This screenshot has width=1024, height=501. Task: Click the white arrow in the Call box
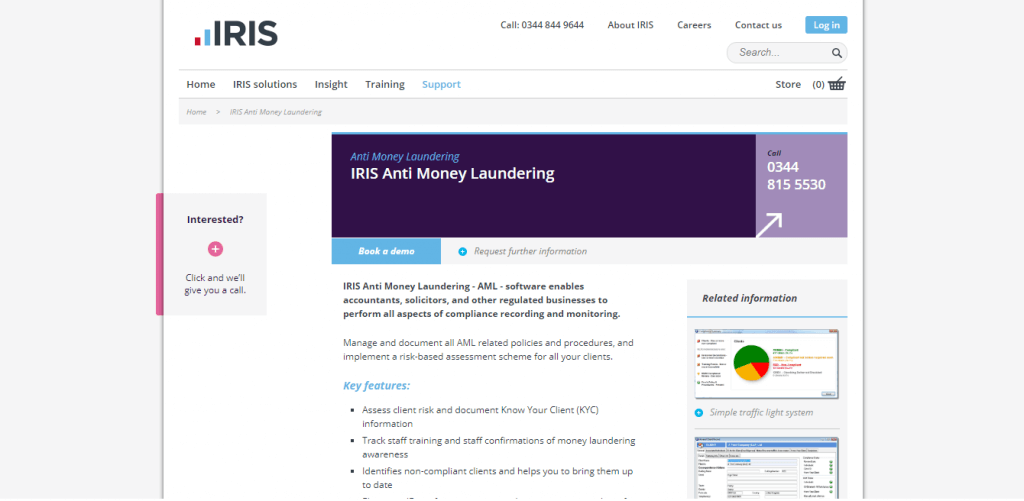(769, 225)
